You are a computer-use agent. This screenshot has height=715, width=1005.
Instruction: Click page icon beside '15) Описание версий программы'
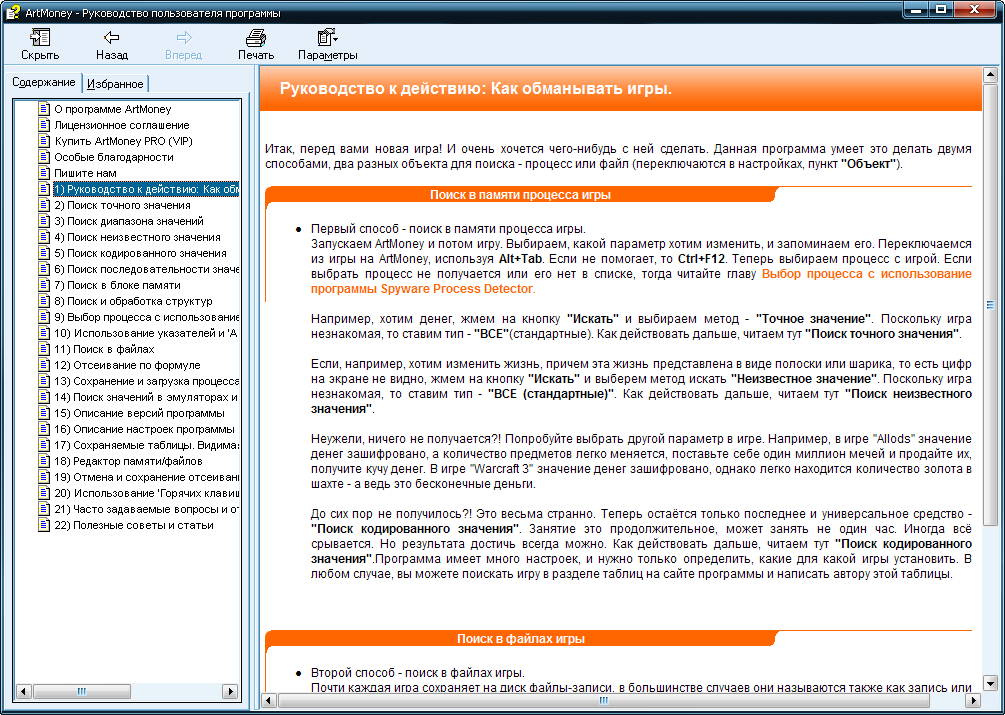(x=44, y=413)
